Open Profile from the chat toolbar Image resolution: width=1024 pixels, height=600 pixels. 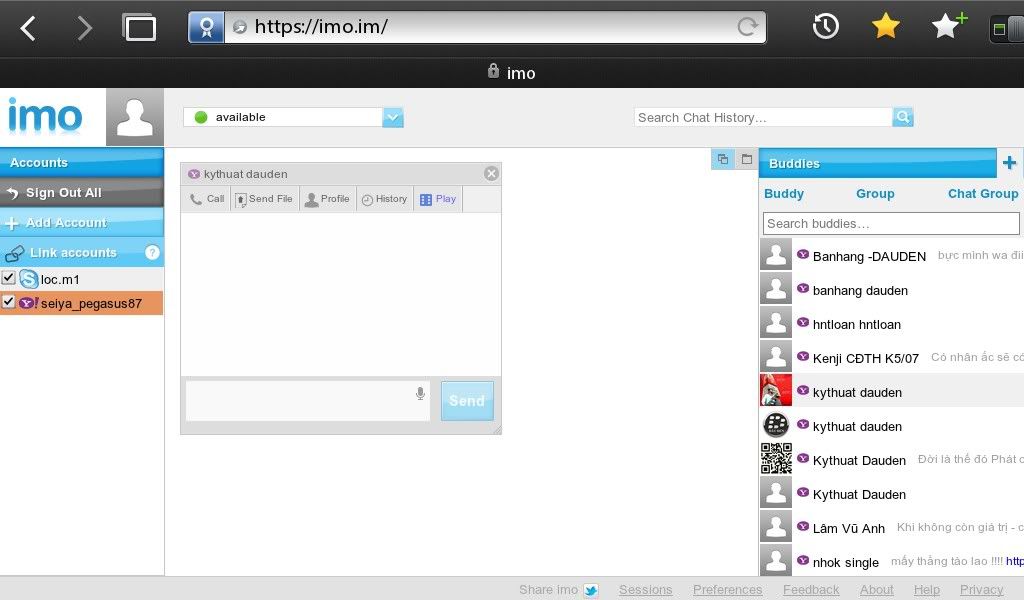(327, 199)
